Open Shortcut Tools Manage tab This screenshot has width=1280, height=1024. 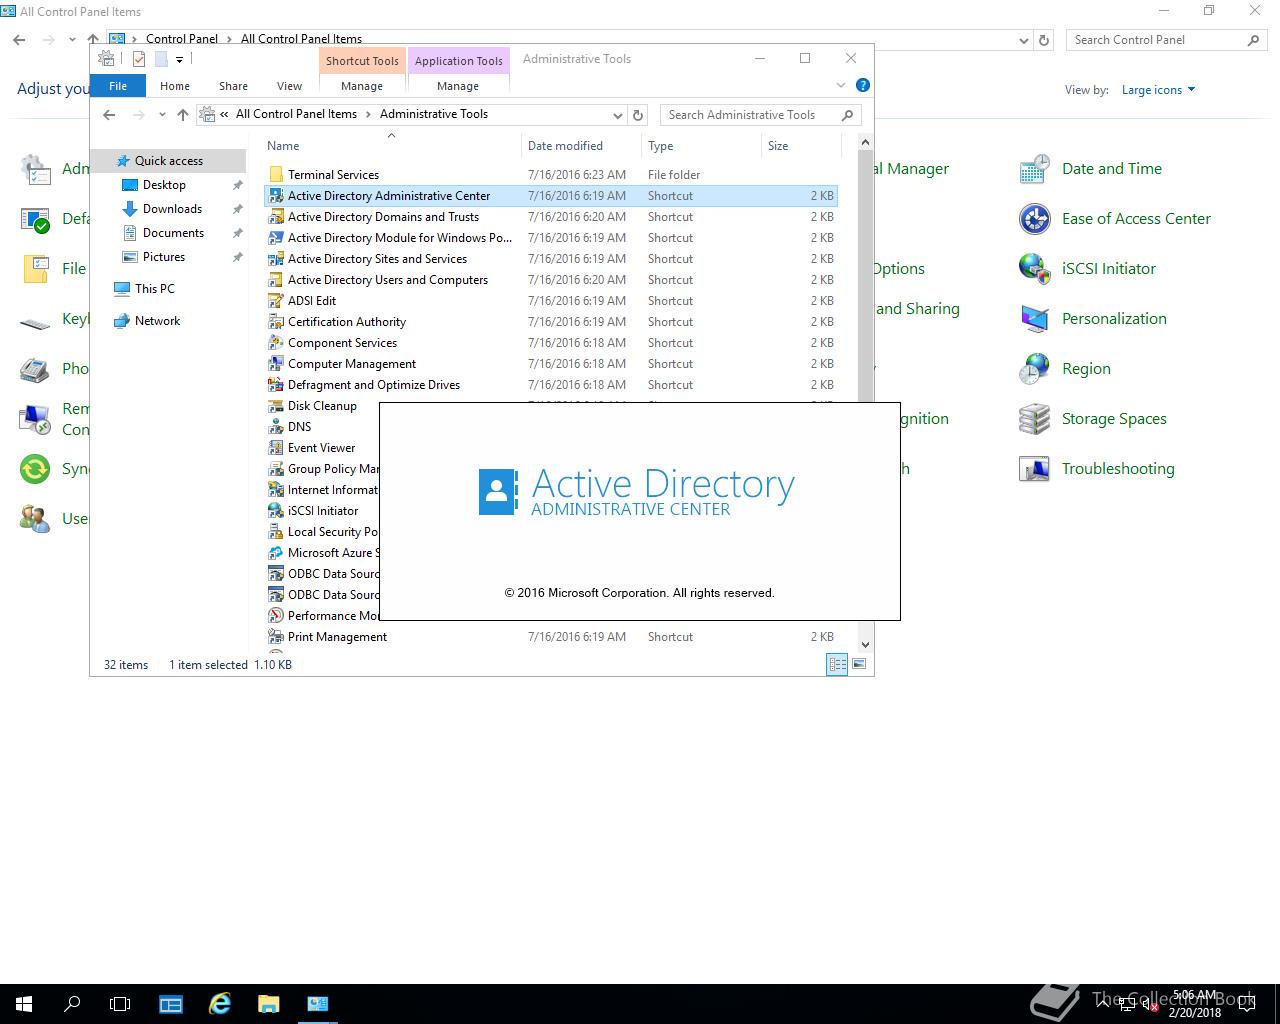[x=362, y=86]
